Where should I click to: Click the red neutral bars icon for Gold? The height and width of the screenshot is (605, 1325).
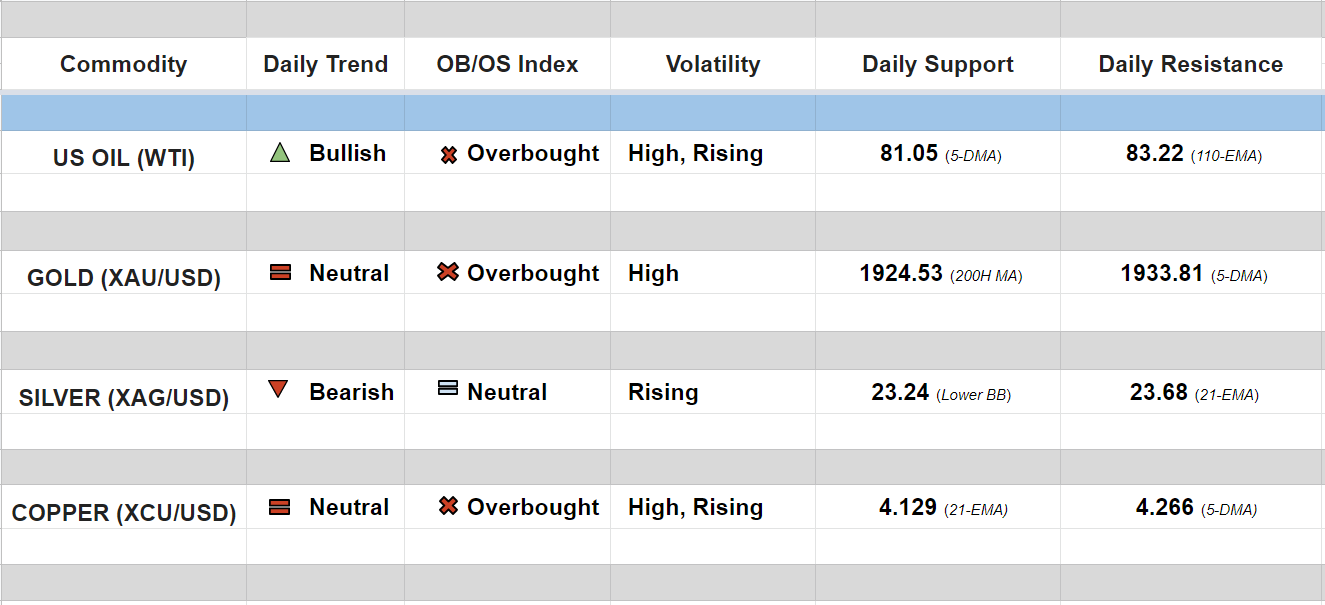coord(281,272)
